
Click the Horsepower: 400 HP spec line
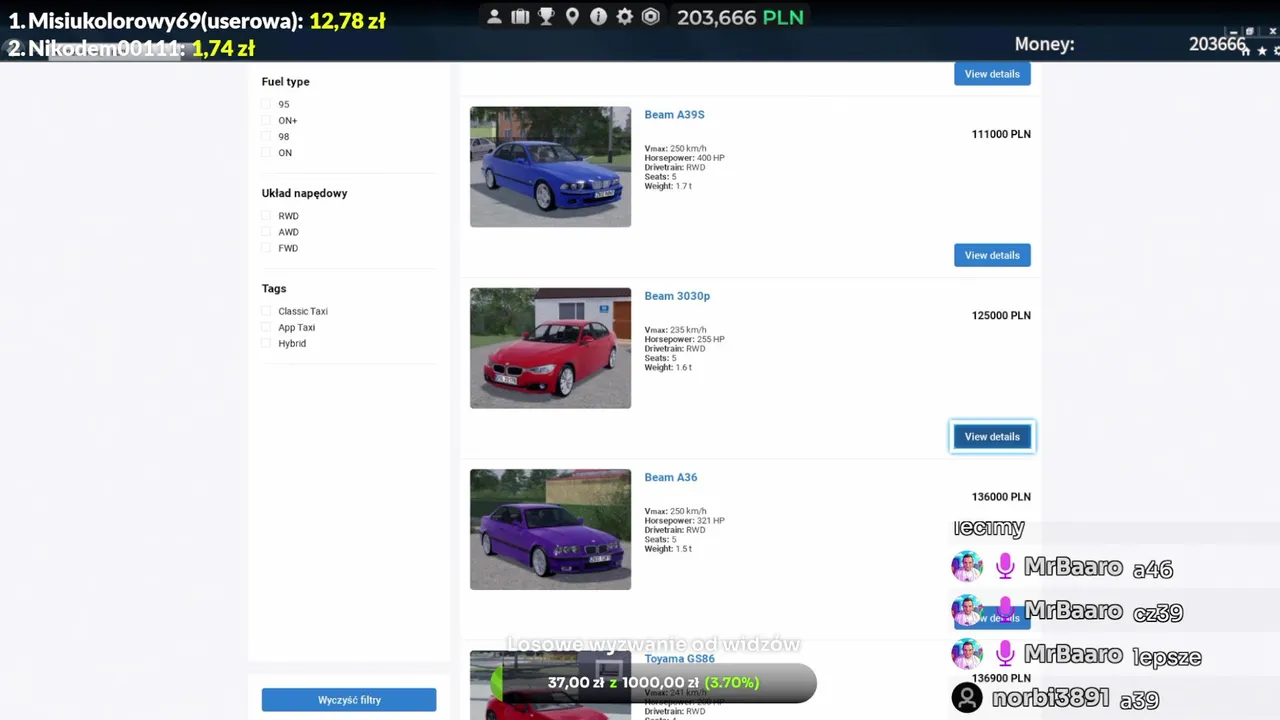coord(684,158)
